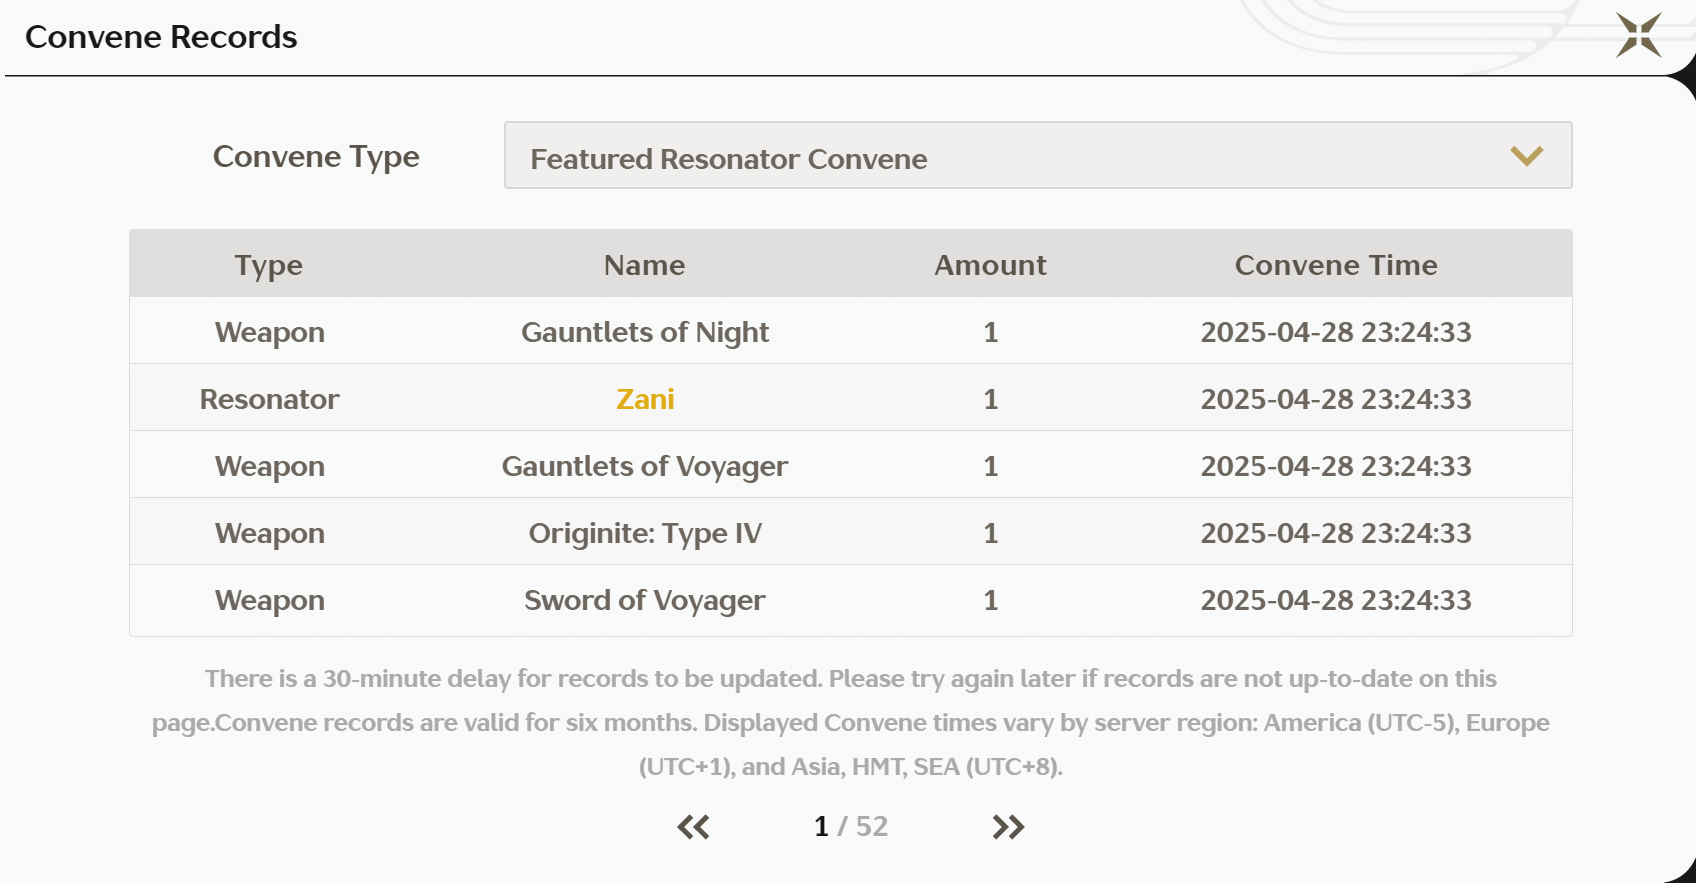This screenshot has height=884, width=1696.
Task: Click the Name column header
Action: [x=645, y=265]
